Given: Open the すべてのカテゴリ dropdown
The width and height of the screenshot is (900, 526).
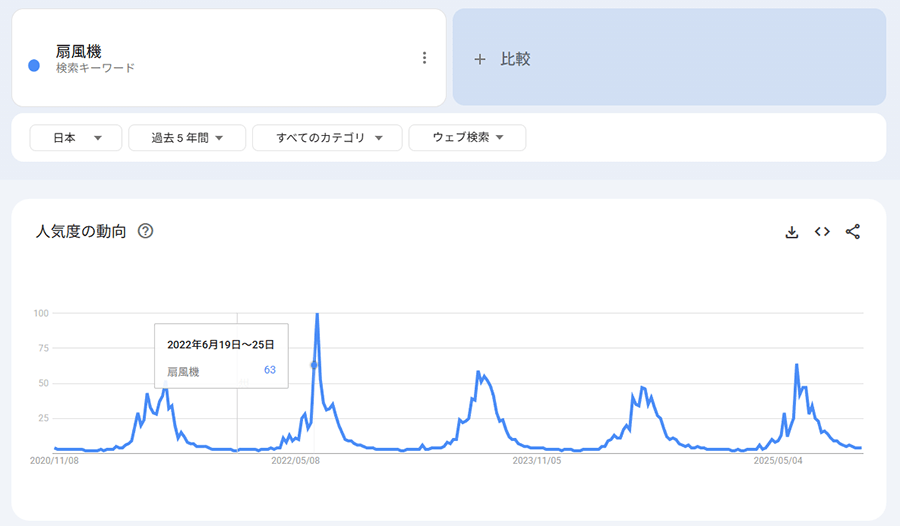Looking at the screenshot, I should click(327, 138).
